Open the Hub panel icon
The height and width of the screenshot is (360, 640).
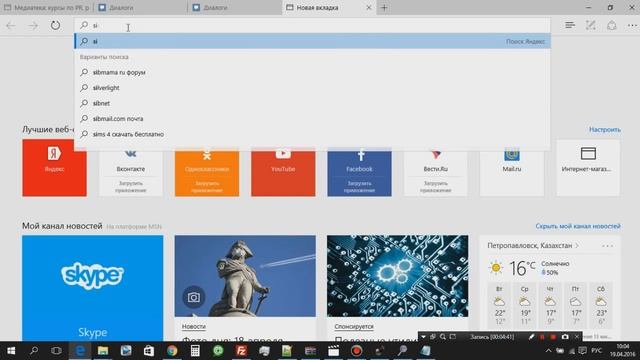coord(570,25)
